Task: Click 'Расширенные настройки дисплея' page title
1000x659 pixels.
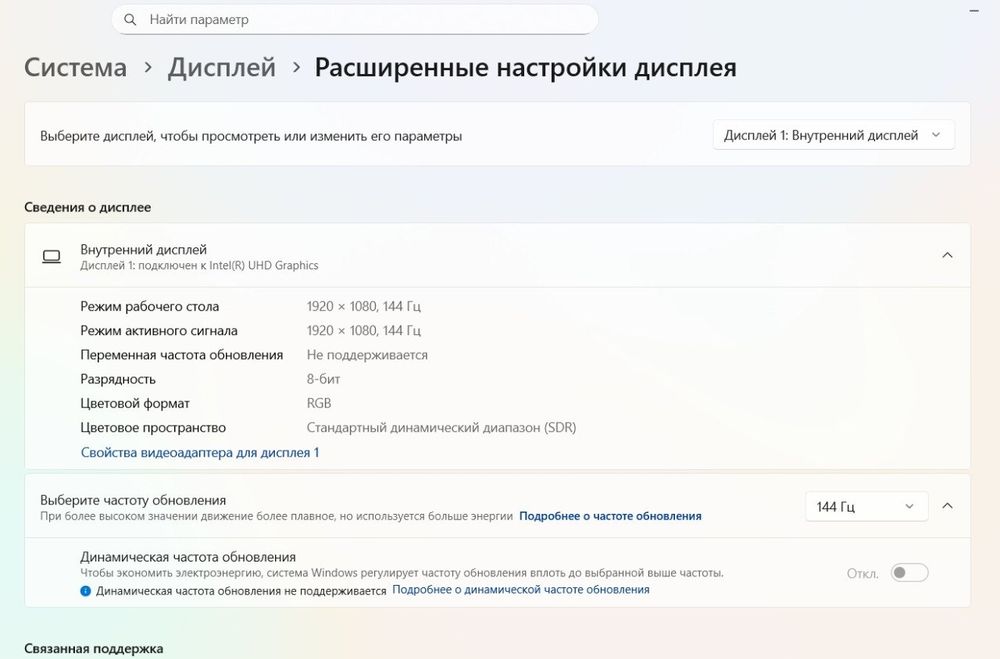Action: coord(526,68)
